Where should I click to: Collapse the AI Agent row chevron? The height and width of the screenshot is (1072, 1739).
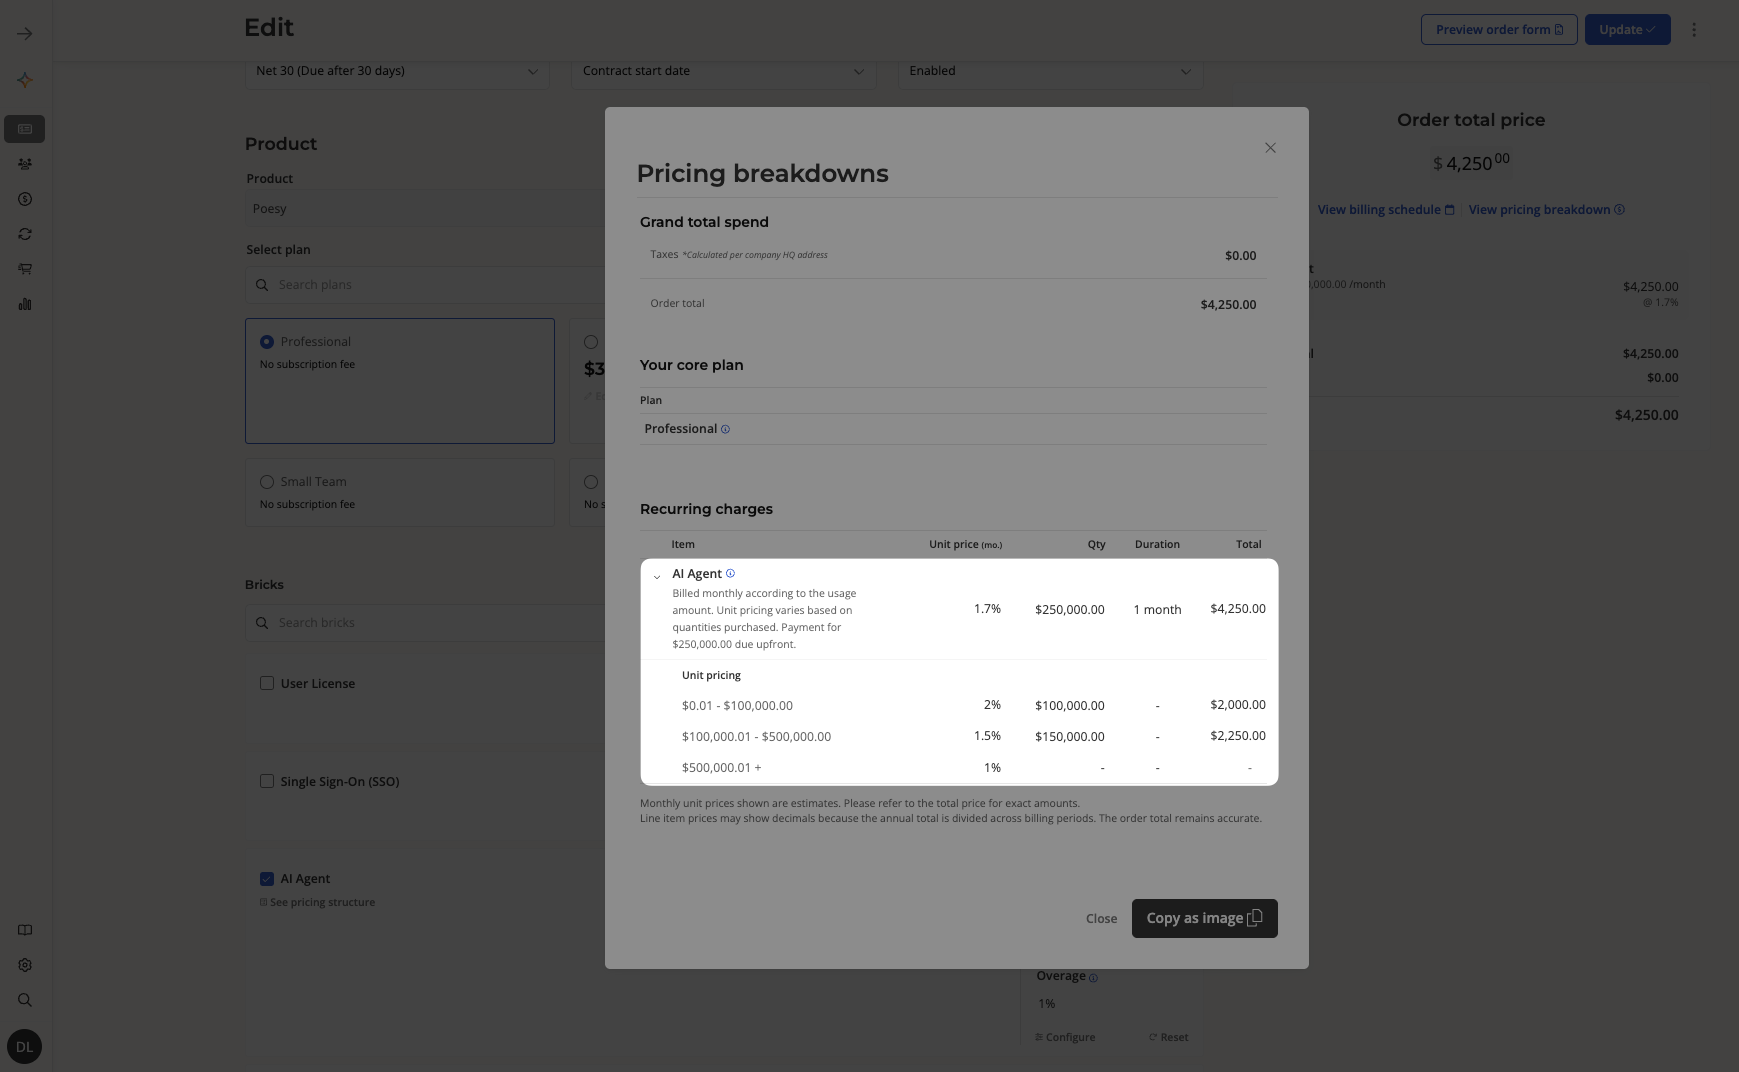[x=656, y=577]
